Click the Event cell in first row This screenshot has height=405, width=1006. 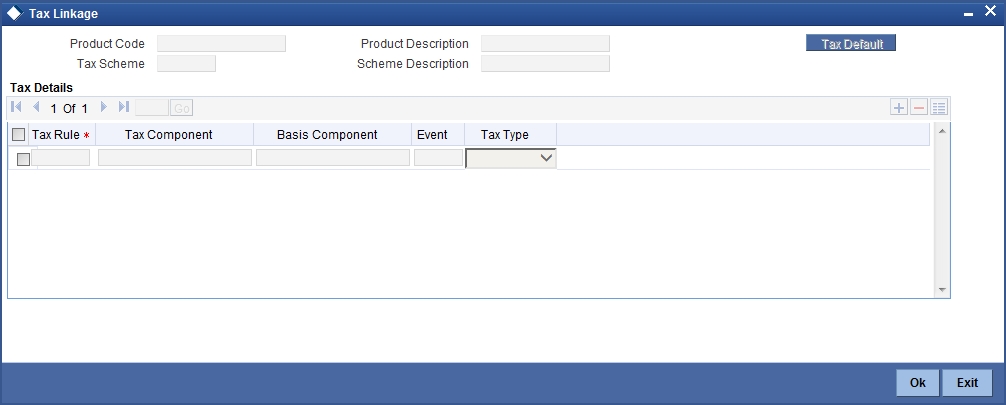tap(438, 158)
